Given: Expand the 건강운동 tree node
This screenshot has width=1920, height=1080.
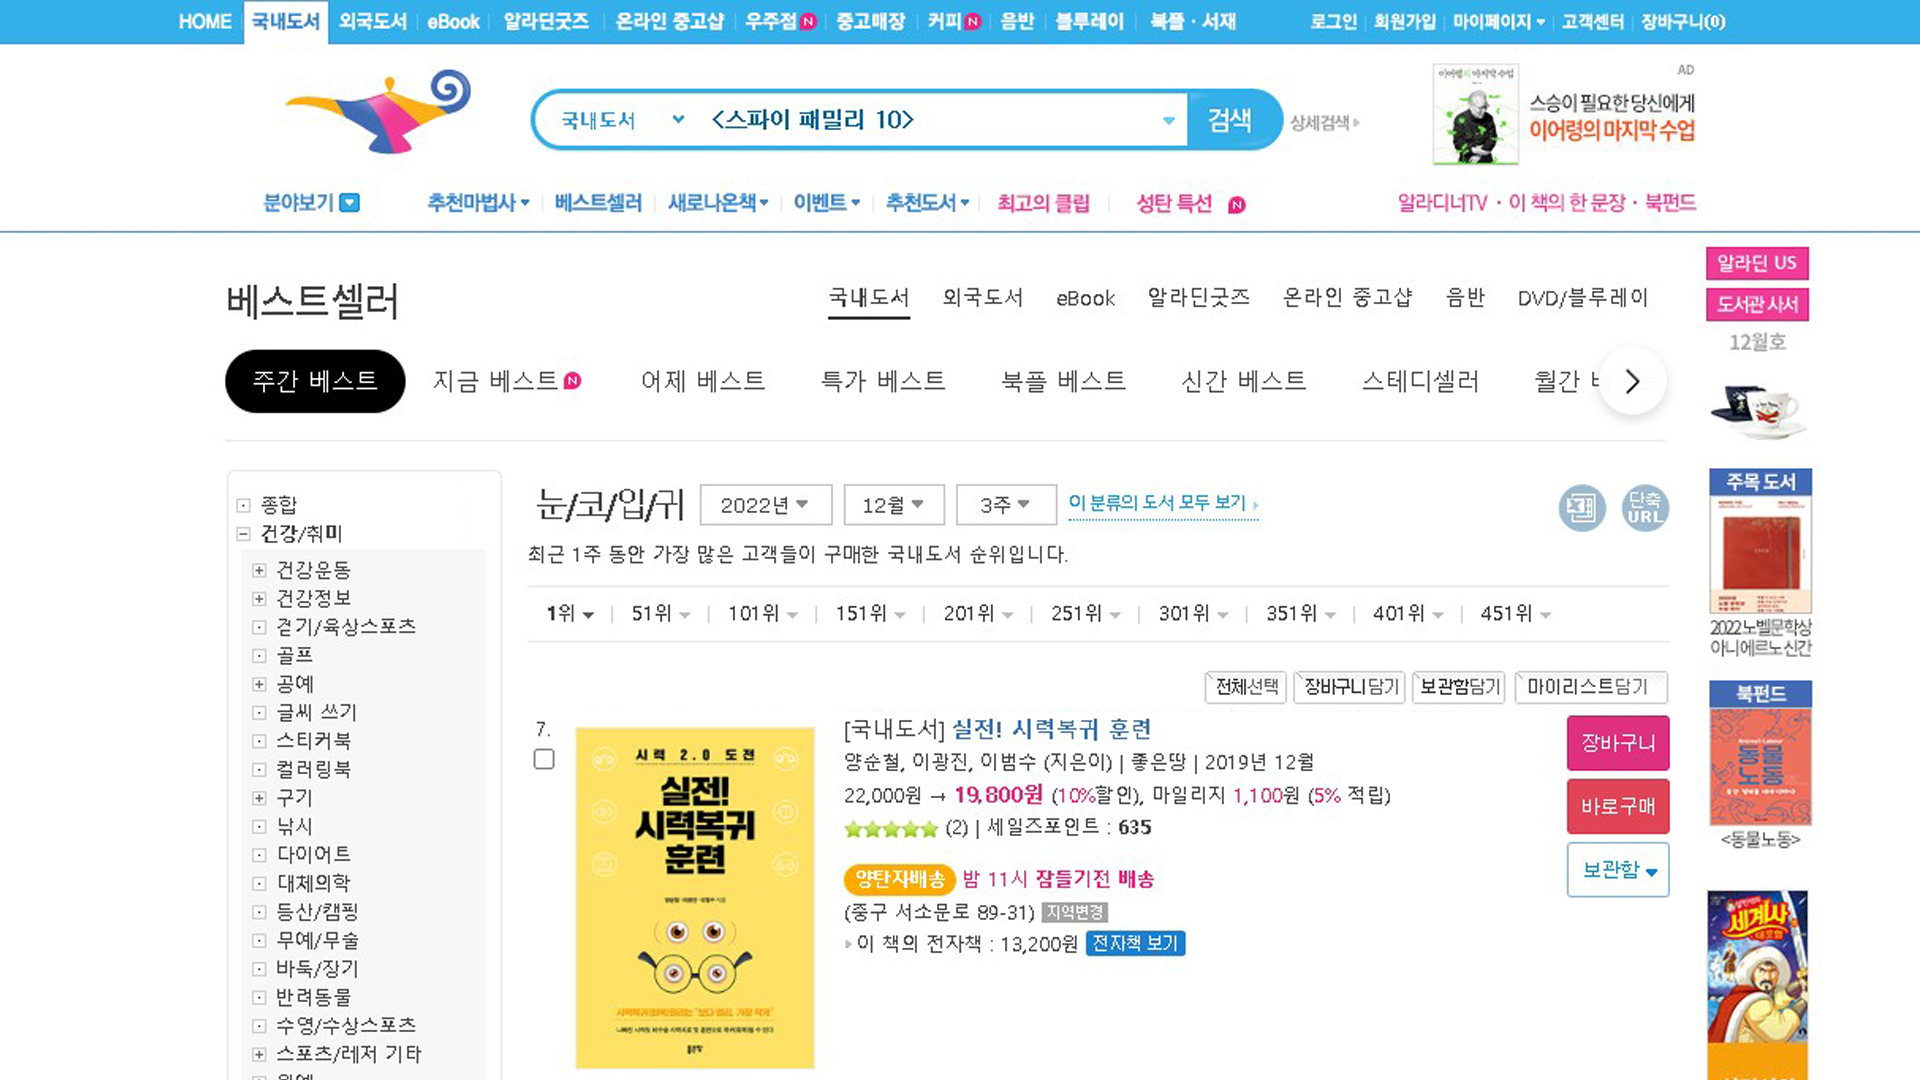Looking at the screenshot, I should click(x=259, y=570).
